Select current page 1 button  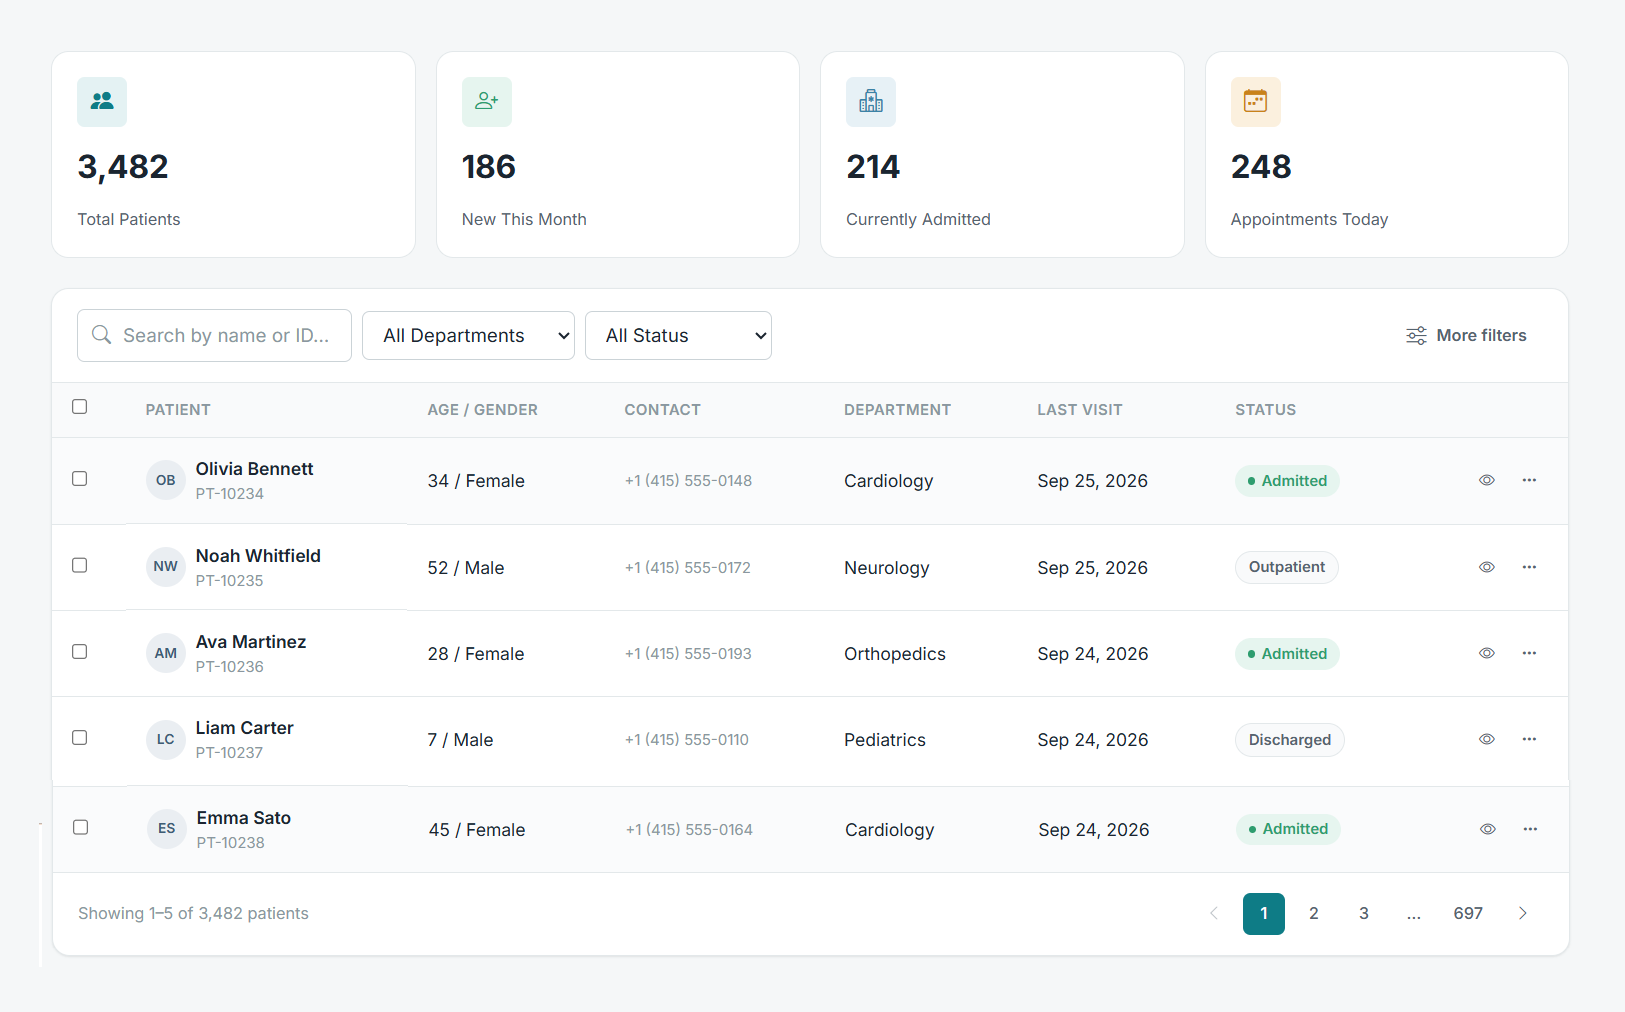coord(1264,913)
